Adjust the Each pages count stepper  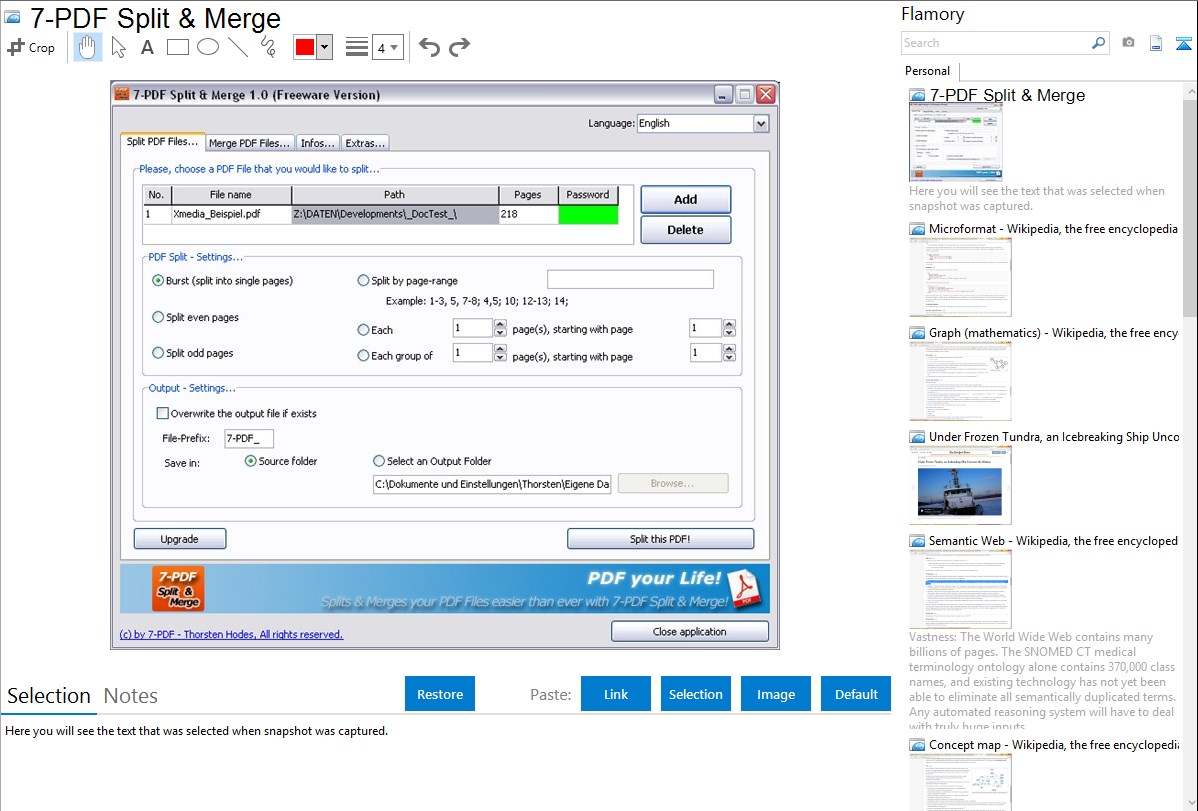(x=500, y=329)
